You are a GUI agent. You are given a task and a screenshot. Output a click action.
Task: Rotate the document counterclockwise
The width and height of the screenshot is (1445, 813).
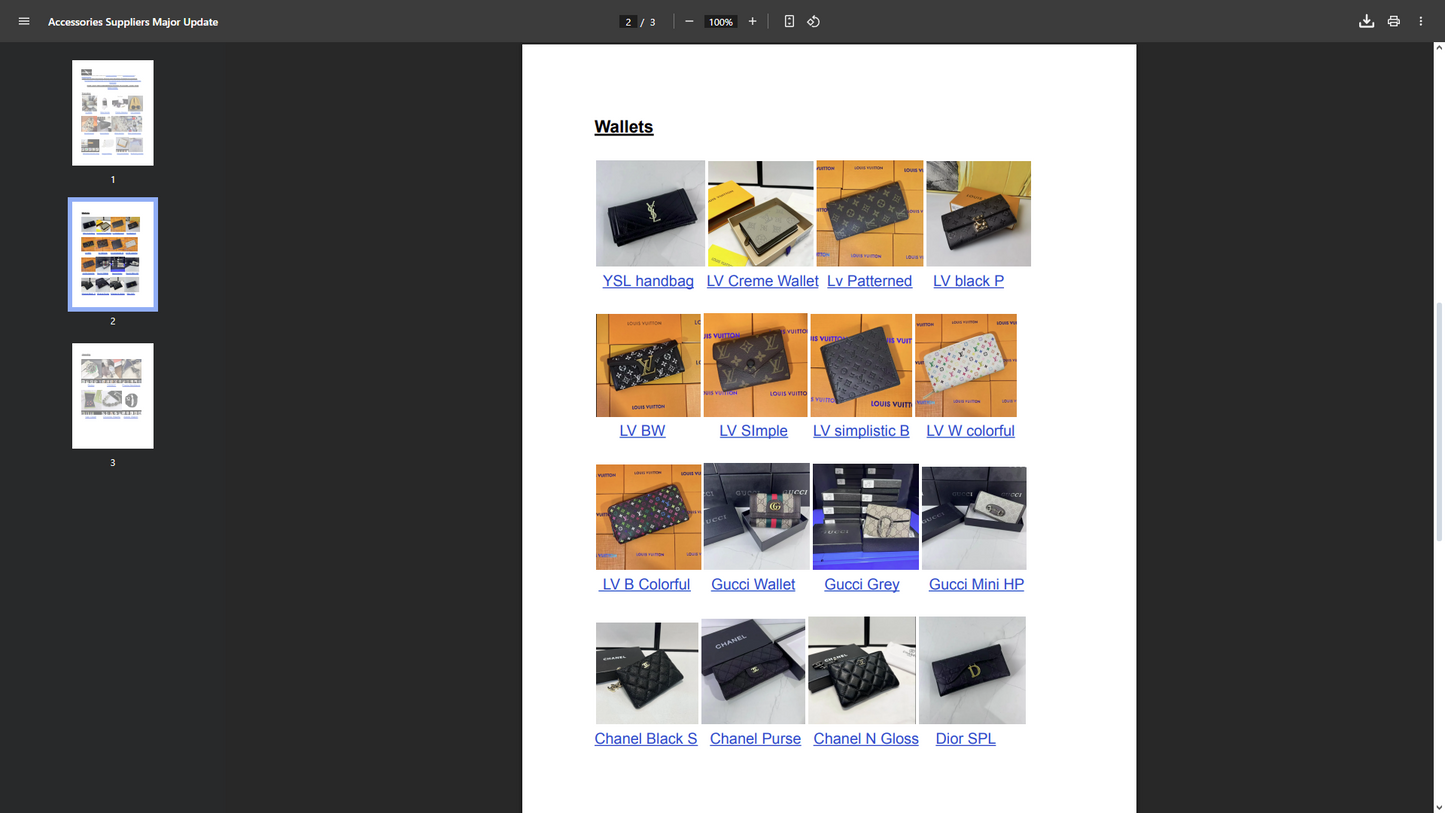(x=814, y=21)
